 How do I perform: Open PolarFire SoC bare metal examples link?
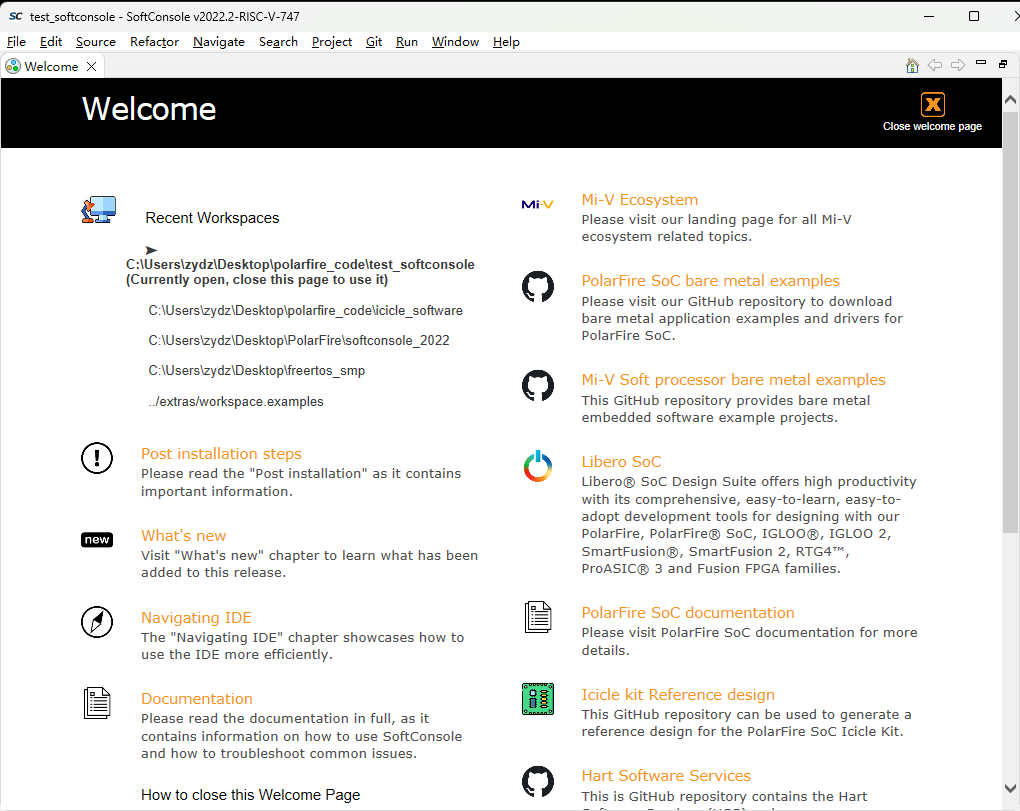pyautogui.click(x=710, y=280)
